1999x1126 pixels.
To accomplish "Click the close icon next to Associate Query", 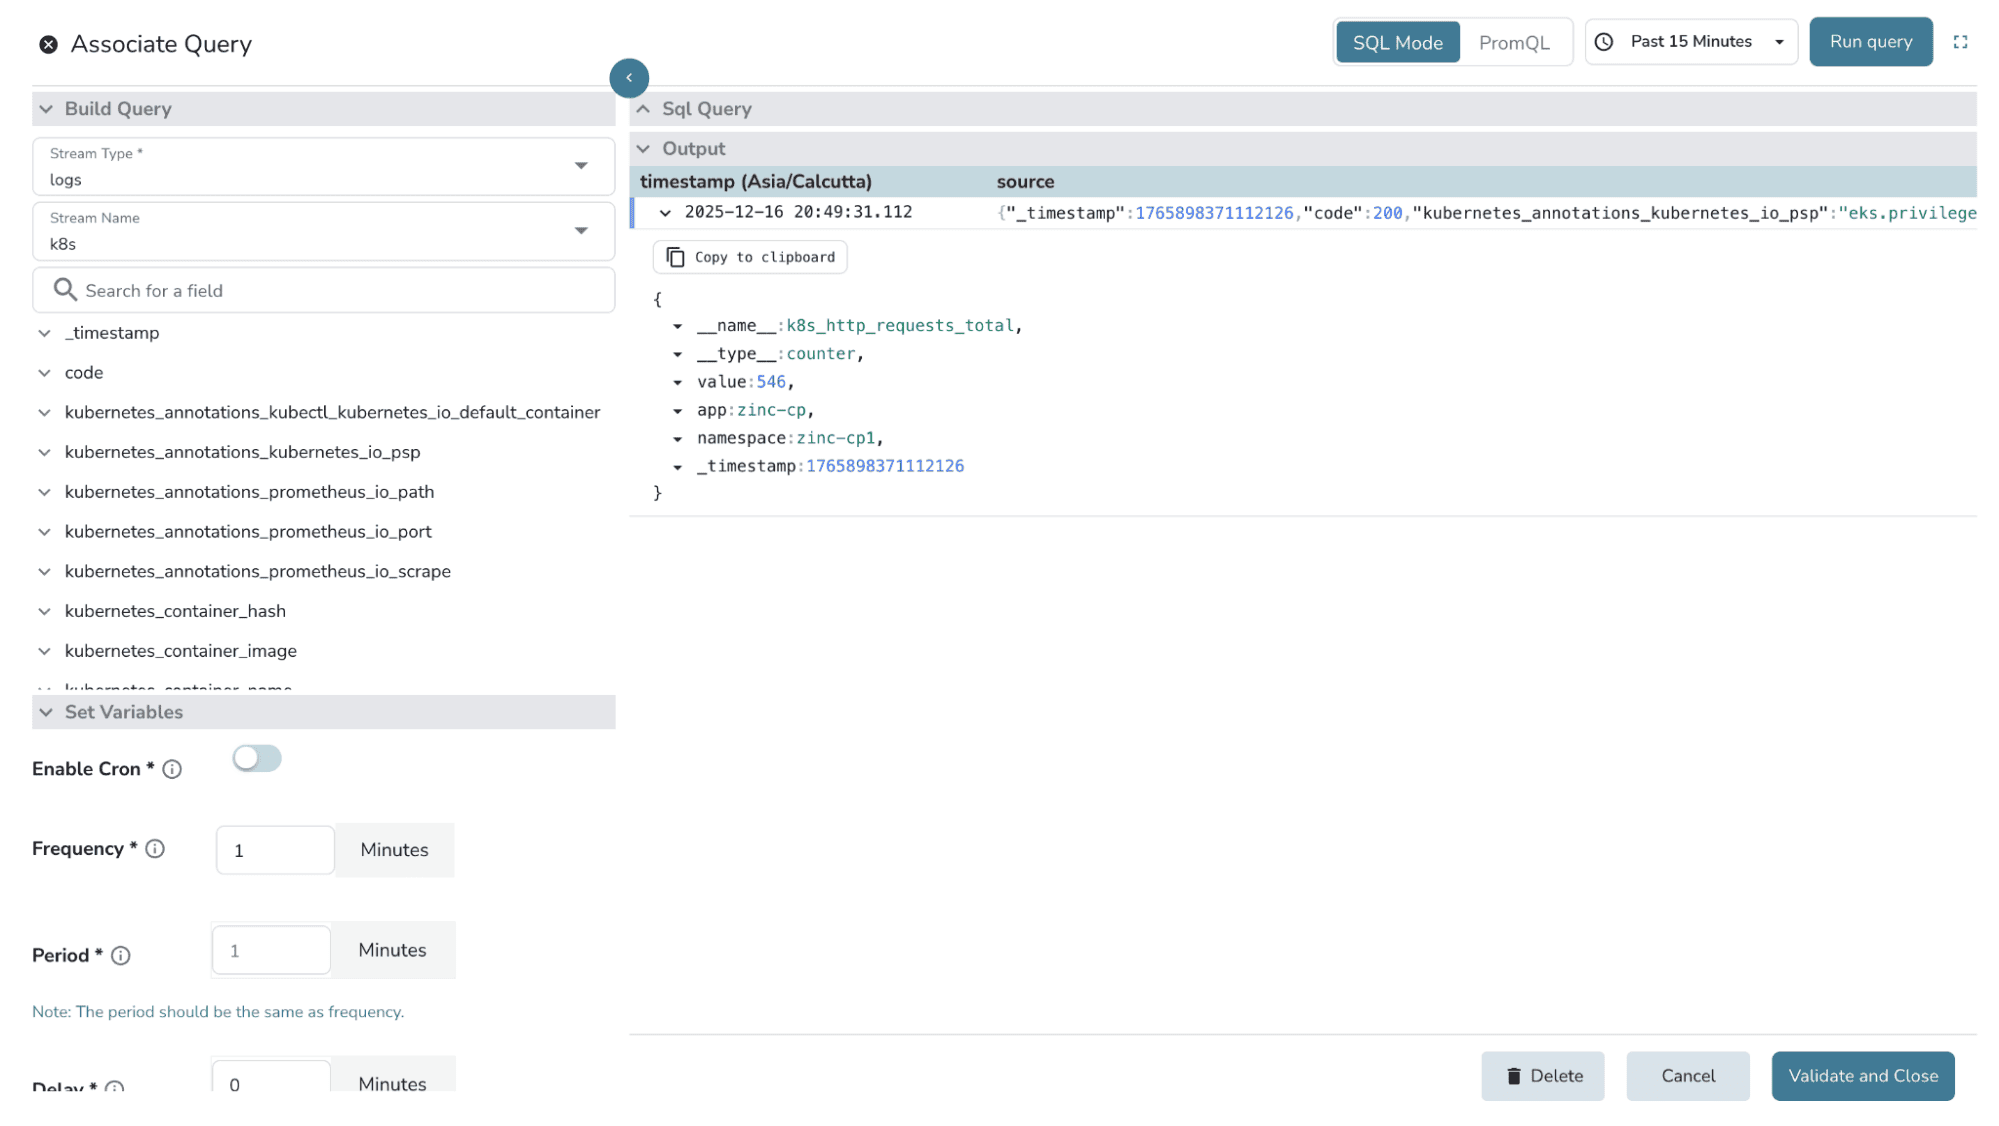I will (48, 43).
